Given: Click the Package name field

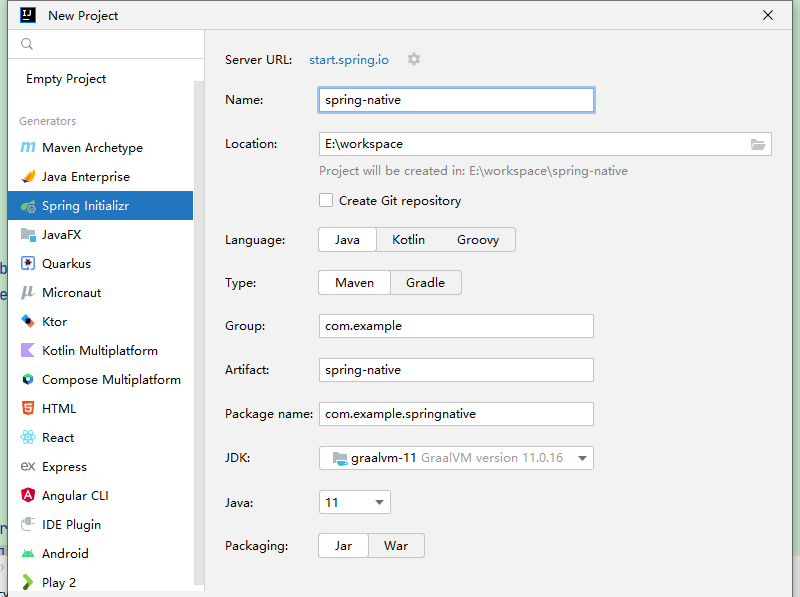Looking at the screenshot, I should tap(456, 414).
